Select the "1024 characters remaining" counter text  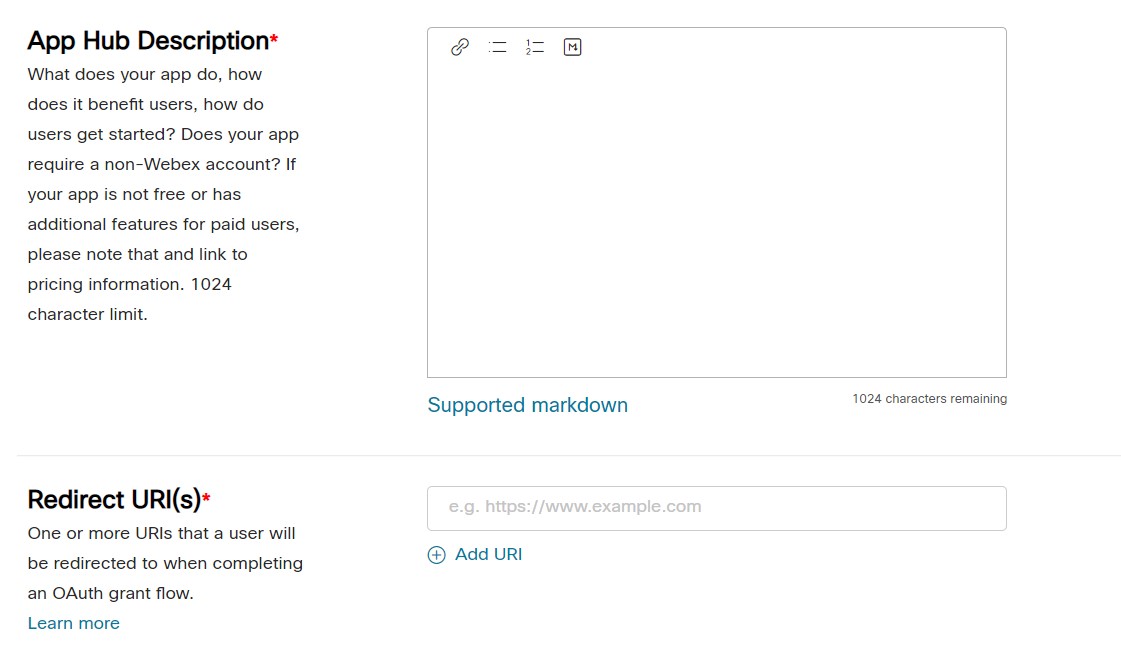coord(929,399)
